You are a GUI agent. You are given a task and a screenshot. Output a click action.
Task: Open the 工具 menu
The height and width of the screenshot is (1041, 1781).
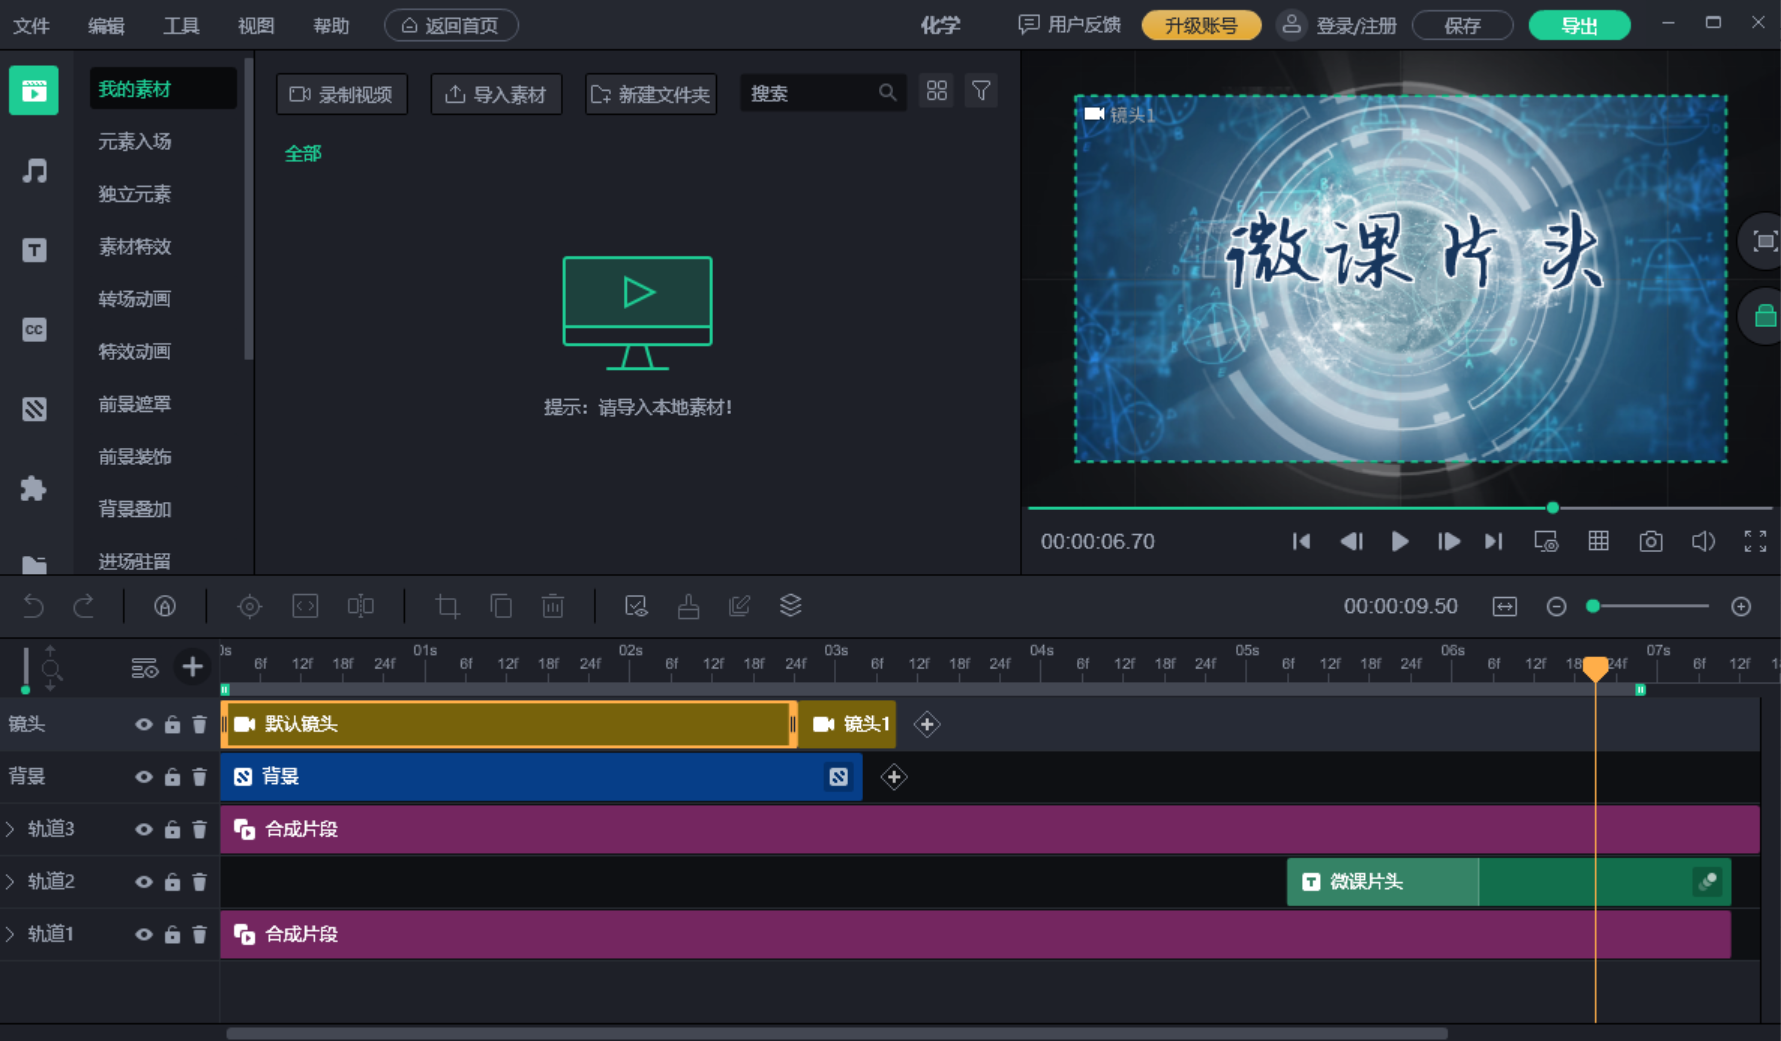pyautogui.click(x=180, y=25)
